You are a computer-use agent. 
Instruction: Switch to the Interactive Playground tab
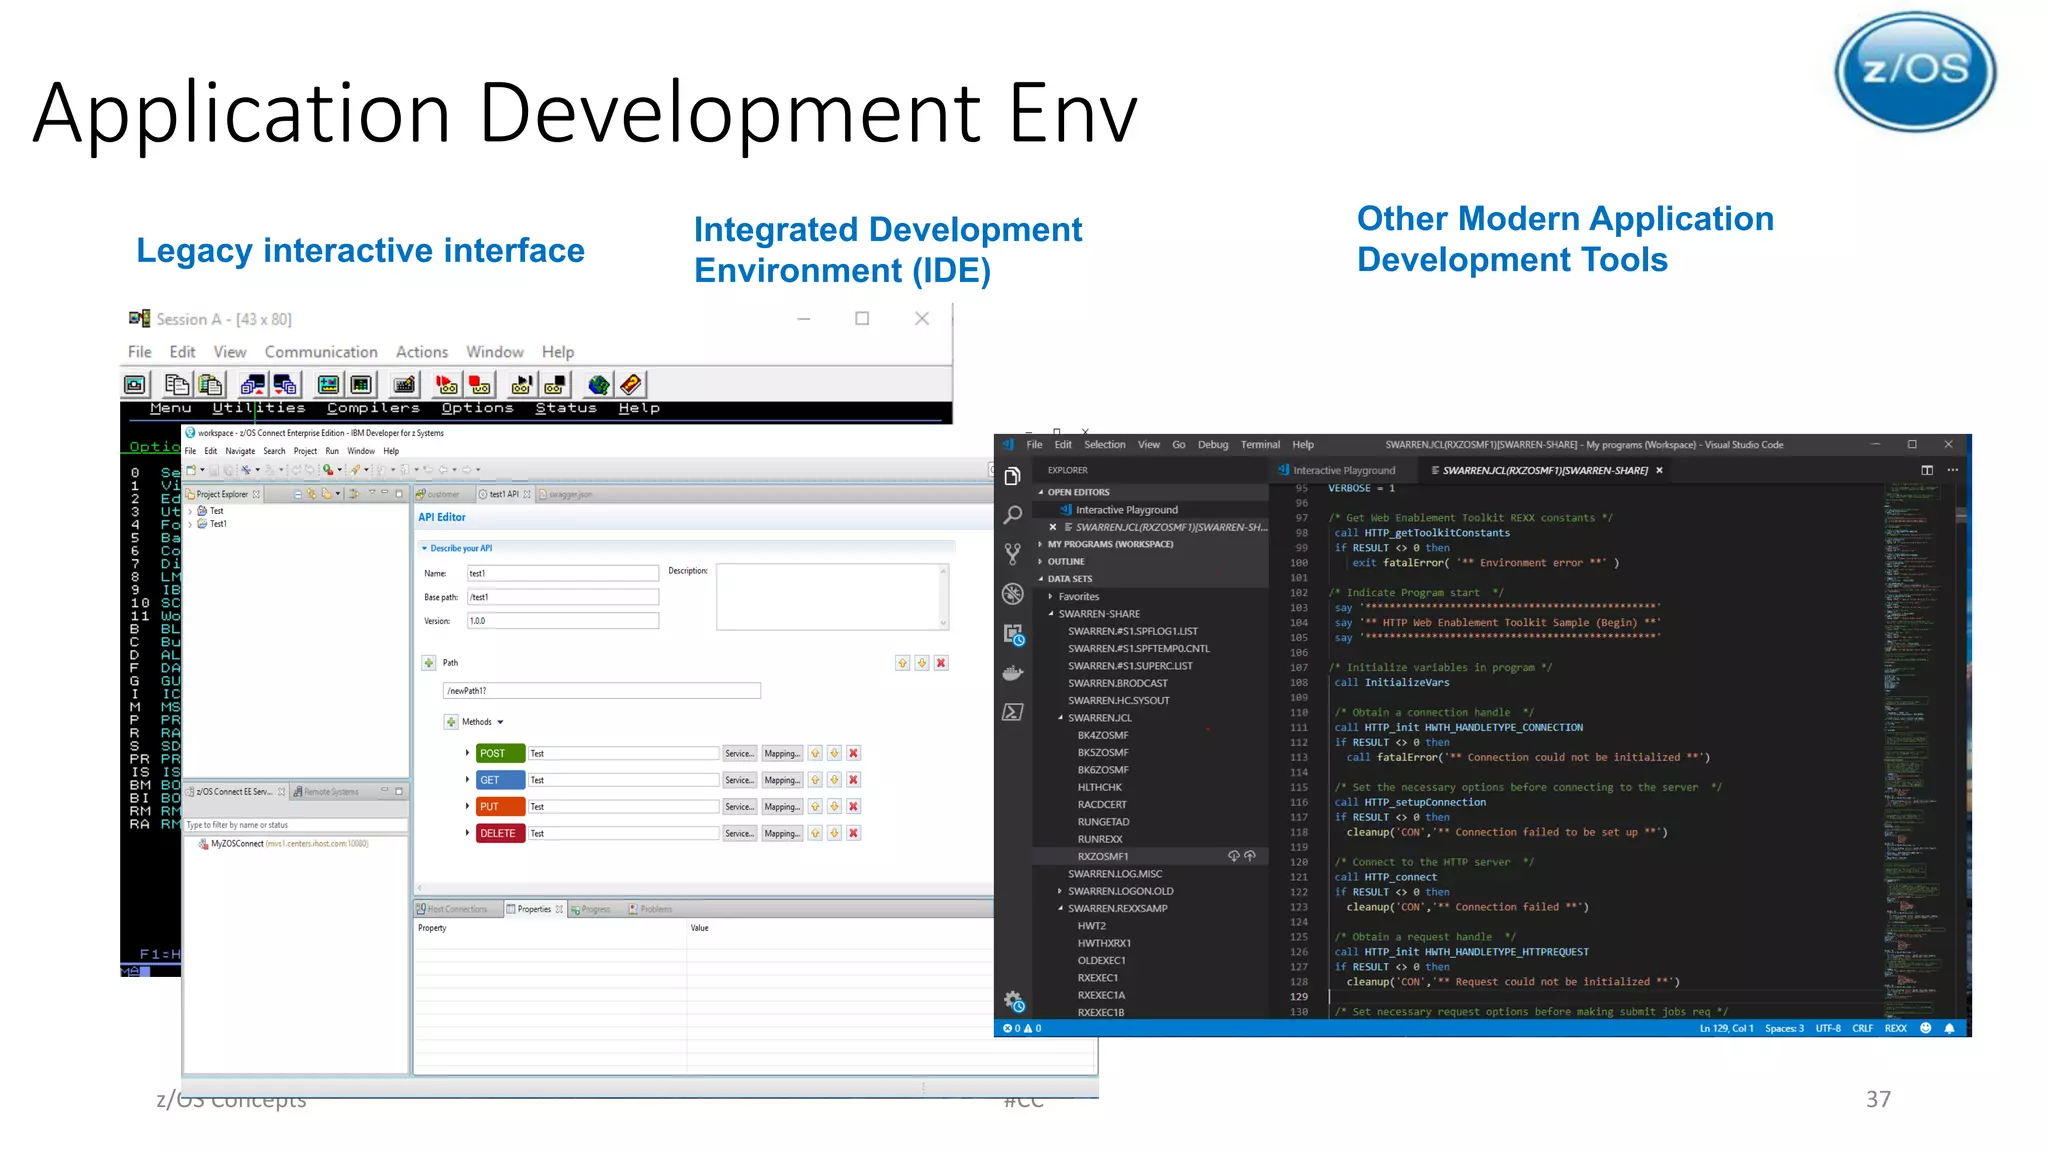[1342, 470]
